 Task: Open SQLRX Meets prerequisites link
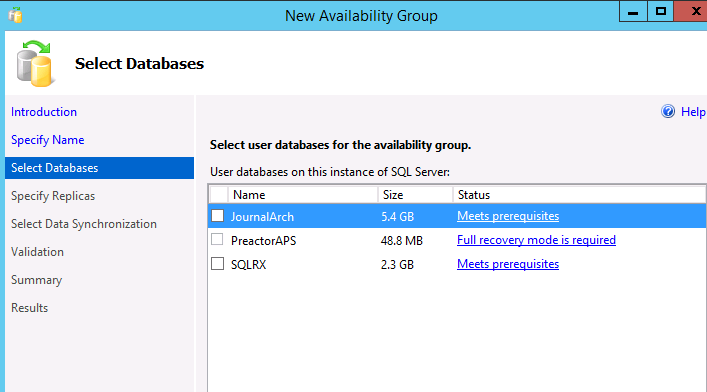(508, 264)
